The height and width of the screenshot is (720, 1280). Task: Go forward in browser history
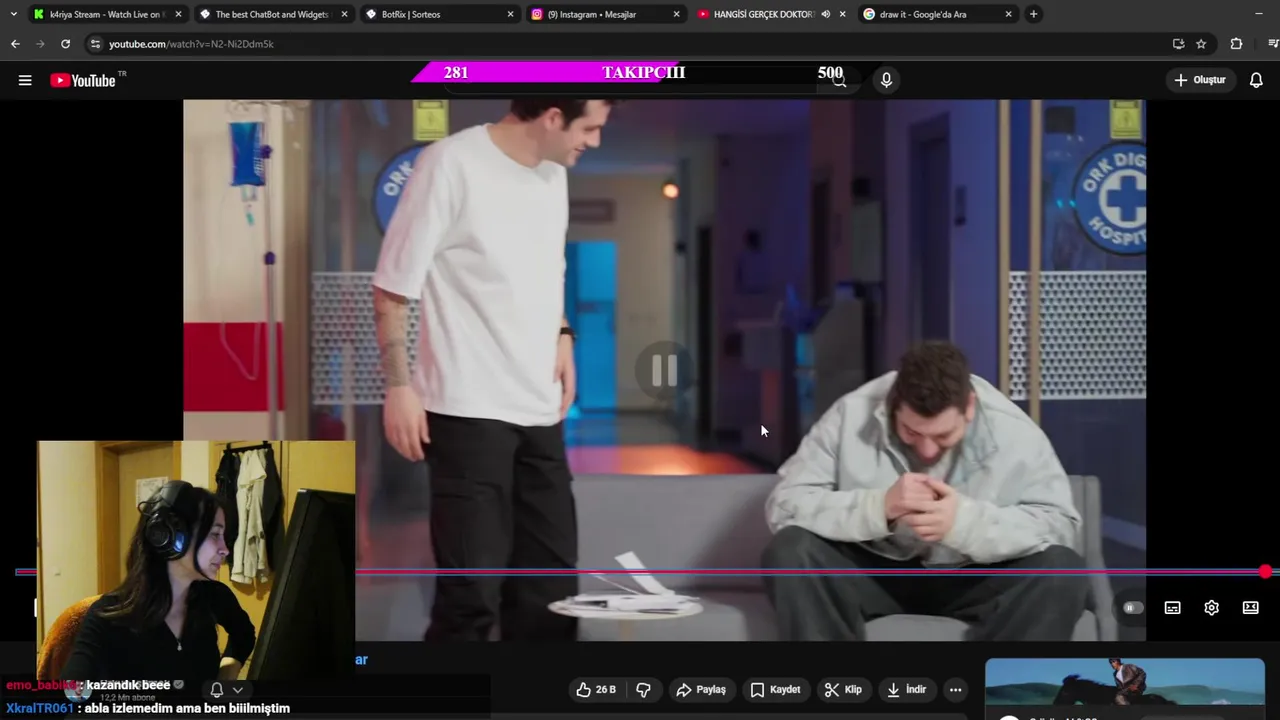pyautogui.click(x=40, y=44)
